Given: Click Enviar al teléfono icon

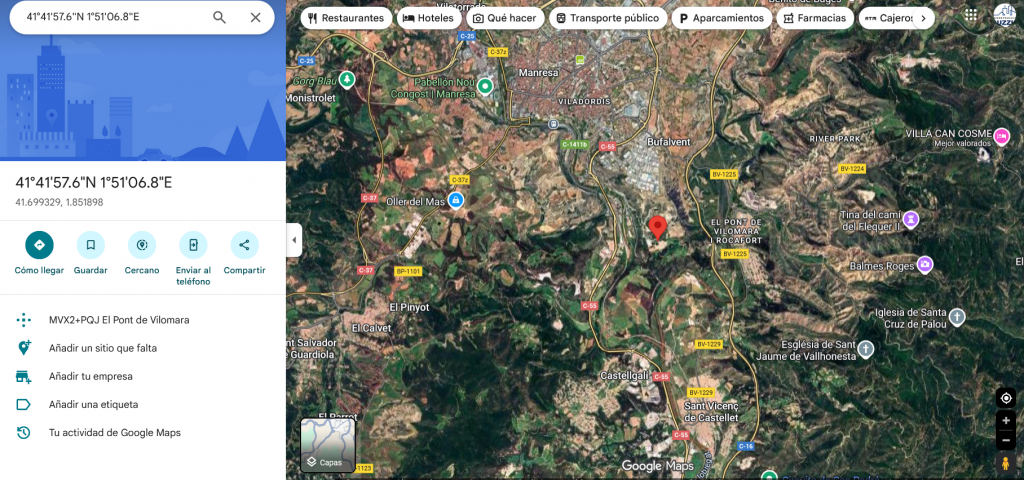Looking at the screenshot, I should click(x=193, y=245).
